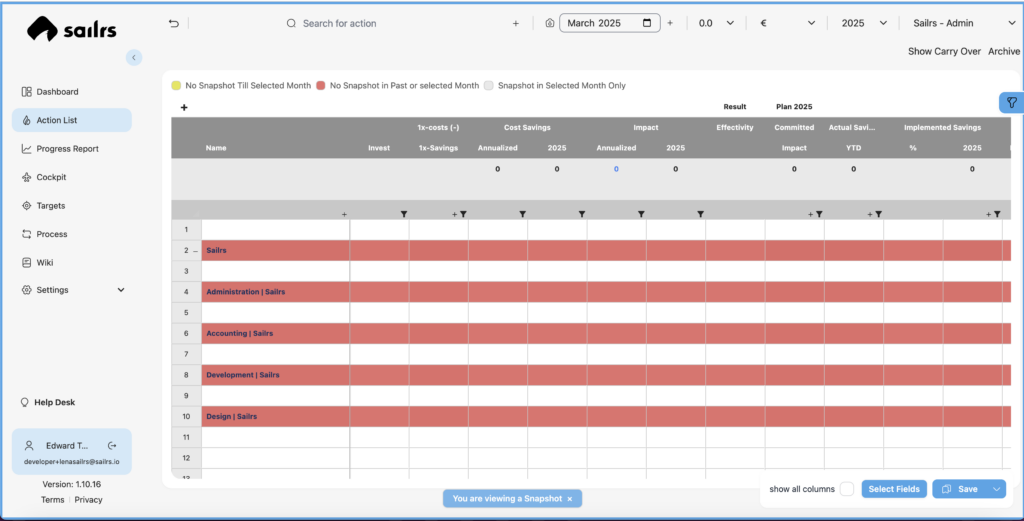Collapse the Sailrs row with minus toggle

pyautogui.click(x=195, y=251)
